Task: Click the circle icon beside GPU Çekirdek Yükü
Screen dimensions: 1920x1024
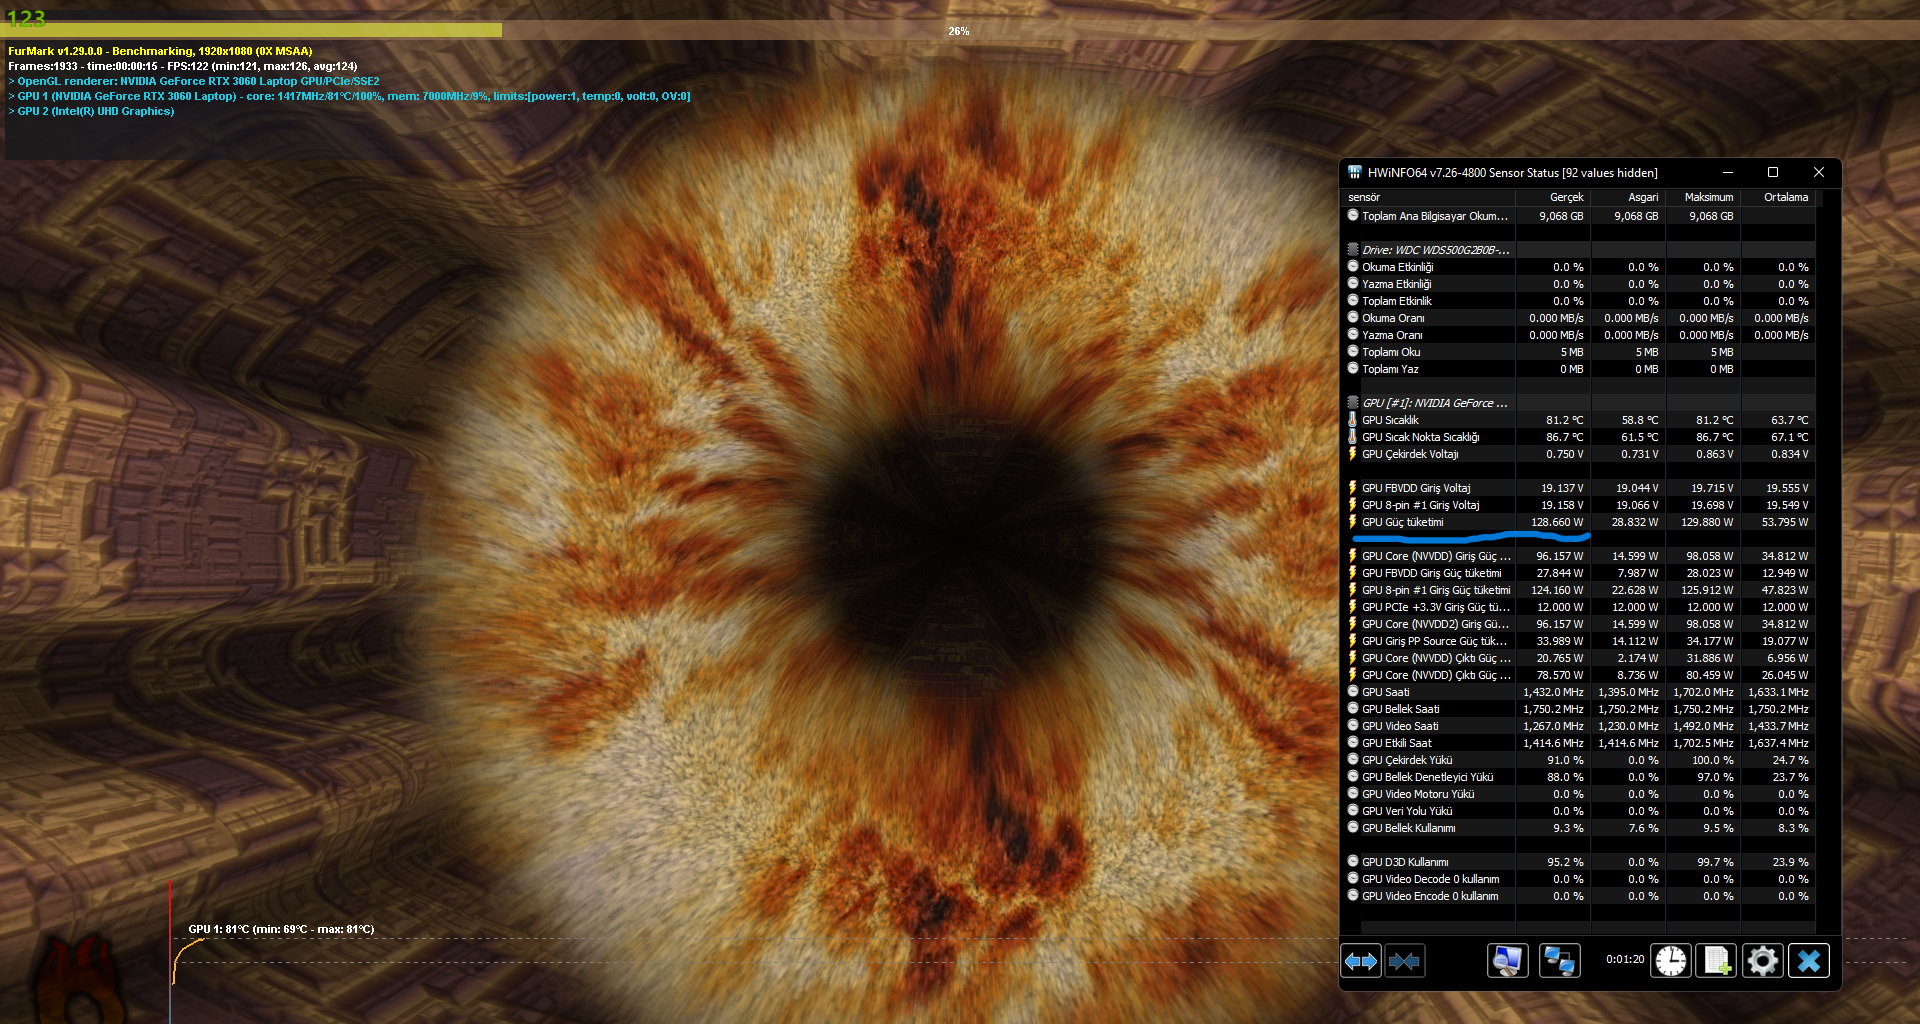Action: 1353,759
